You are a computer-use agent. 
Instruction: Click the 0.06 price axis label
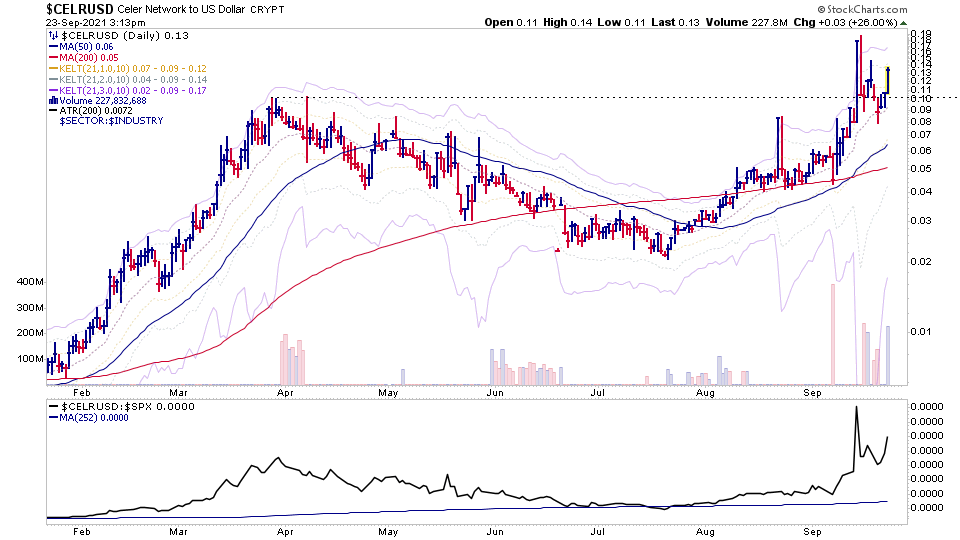coord(921,150)
